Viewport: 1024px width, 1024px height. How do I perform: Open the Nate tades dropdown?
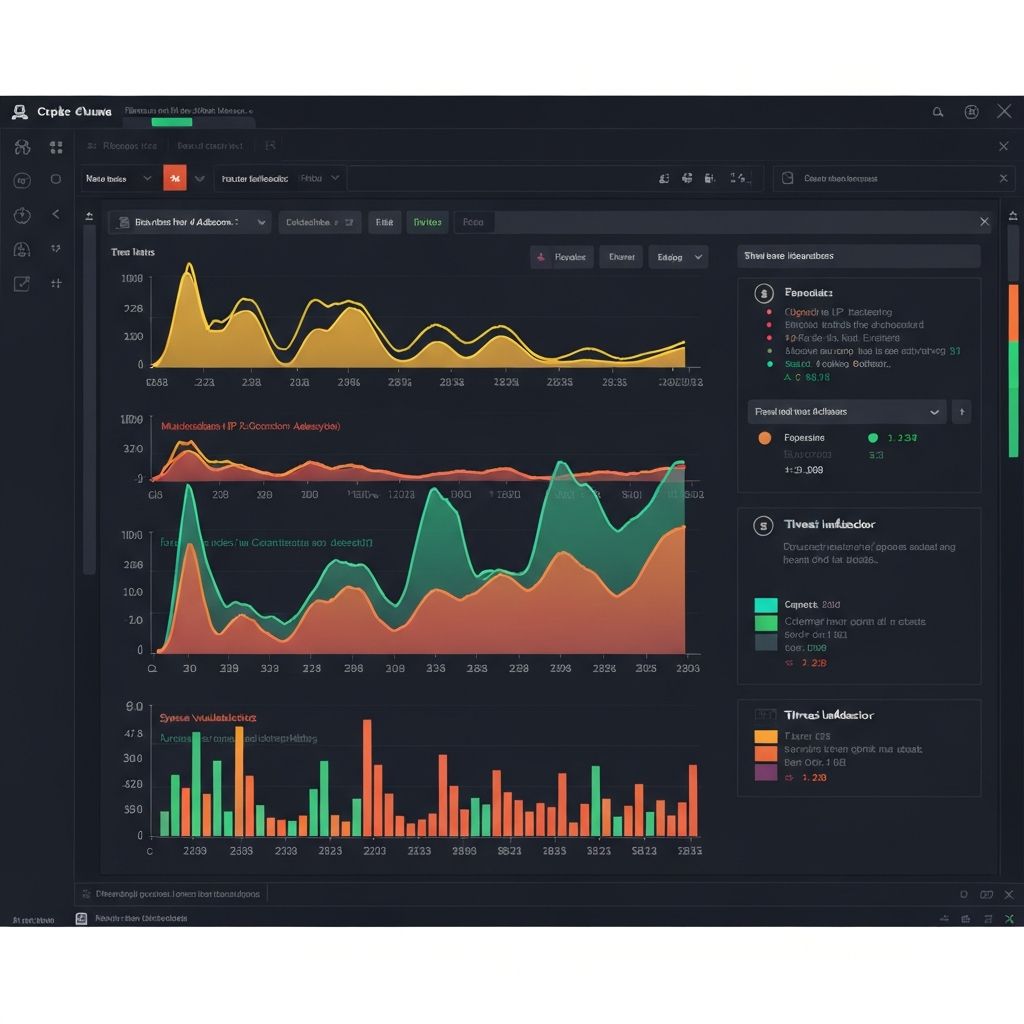point(119,178)
